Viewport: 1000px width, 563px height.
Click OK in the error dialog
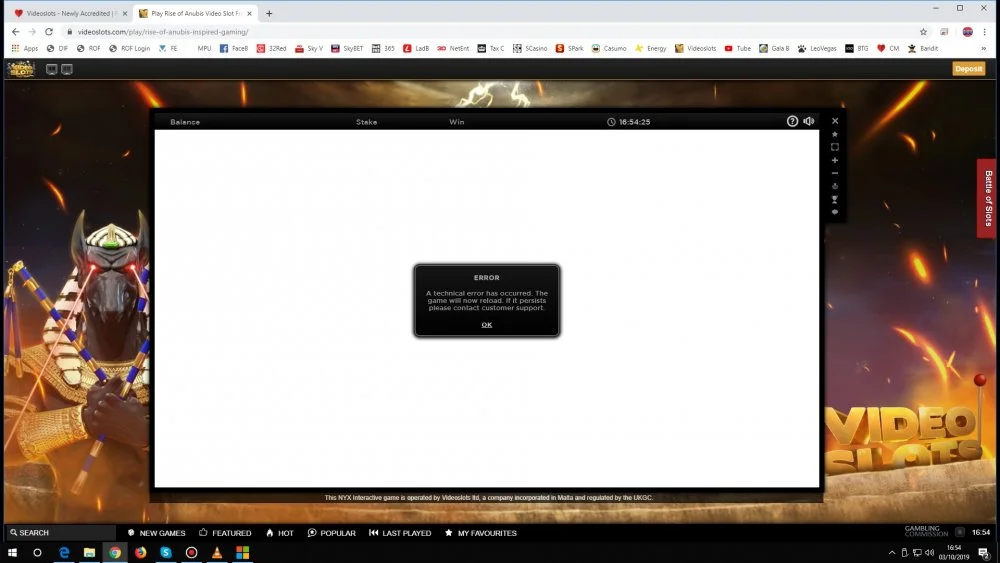[487, 325]
